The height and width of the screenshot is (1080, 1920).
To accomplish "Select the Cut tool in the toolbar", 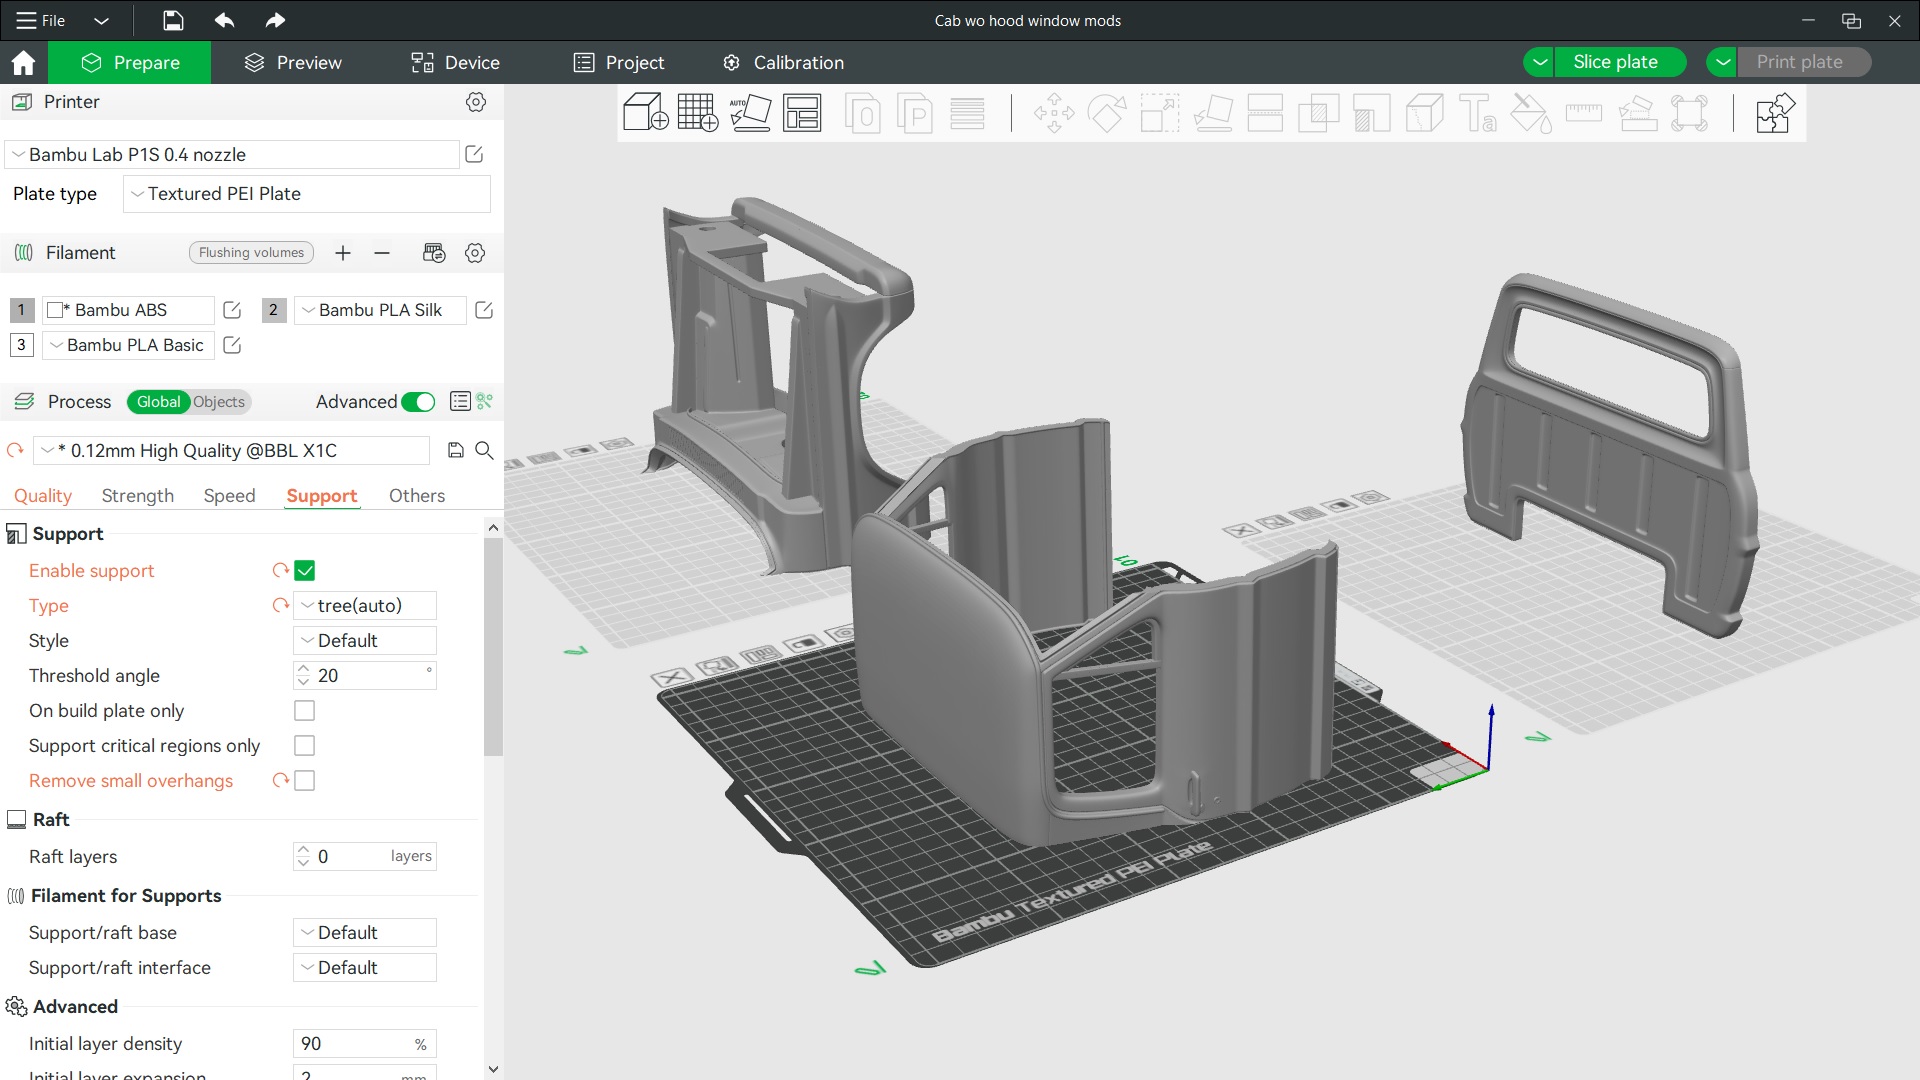I will 1265,113.
